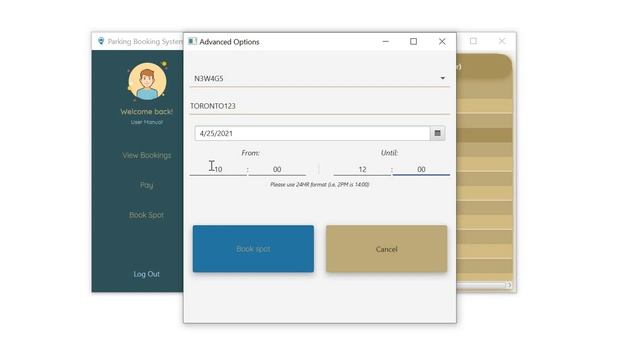The height and width of the screenshot is (360, 640).
Task: Minimize the Advanced Options window
Action: point(385,42)
